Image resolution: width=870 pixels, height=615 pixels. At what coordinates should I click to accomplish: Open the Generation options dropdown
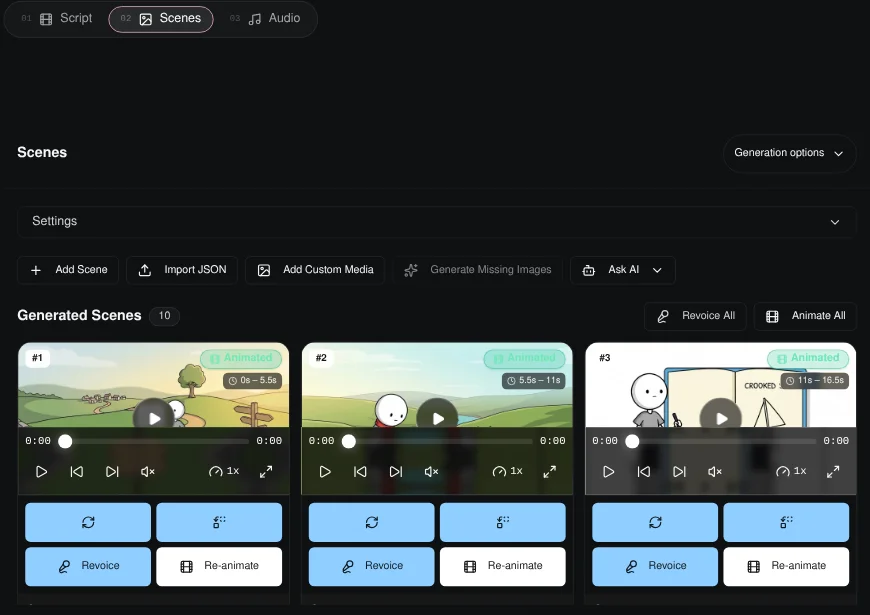pos(789,153)
